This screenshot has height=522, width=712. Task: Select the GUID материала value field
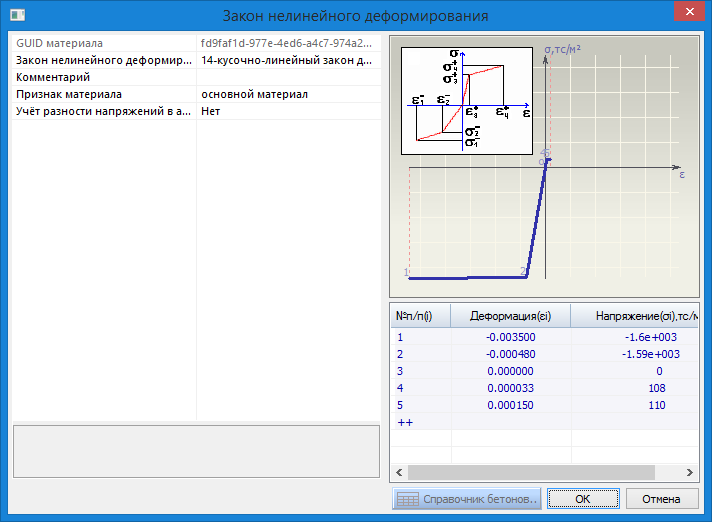287,44
